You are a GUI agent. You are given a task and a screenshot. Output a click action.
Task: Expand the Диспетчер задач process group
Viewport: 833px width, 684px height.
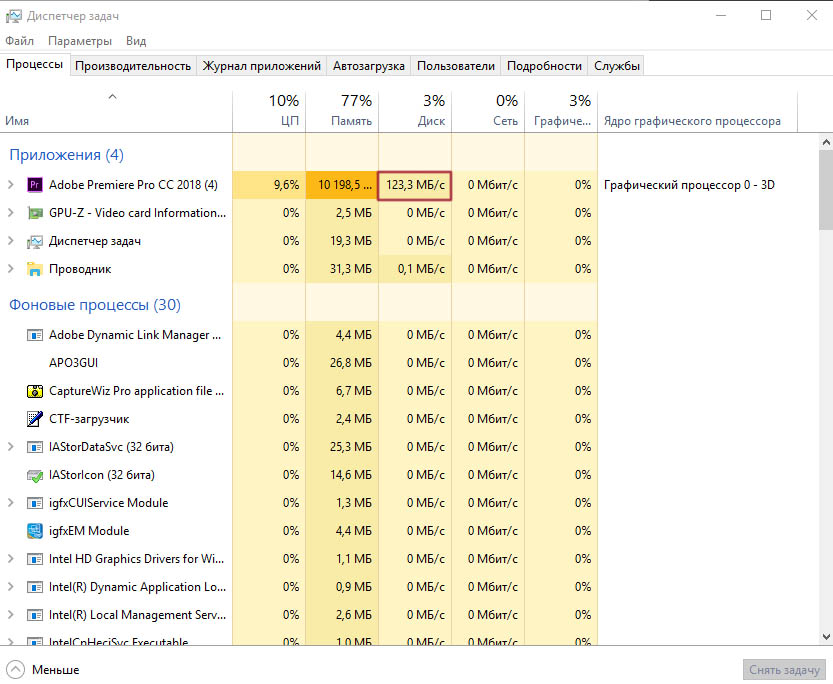coord(11,241)
